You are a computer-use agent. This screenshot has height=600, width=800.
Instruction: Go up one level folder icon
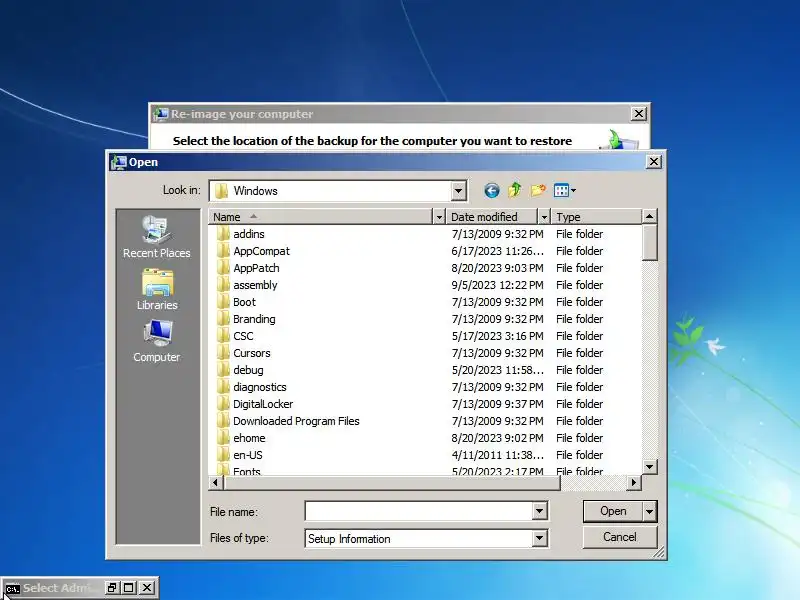515,190
